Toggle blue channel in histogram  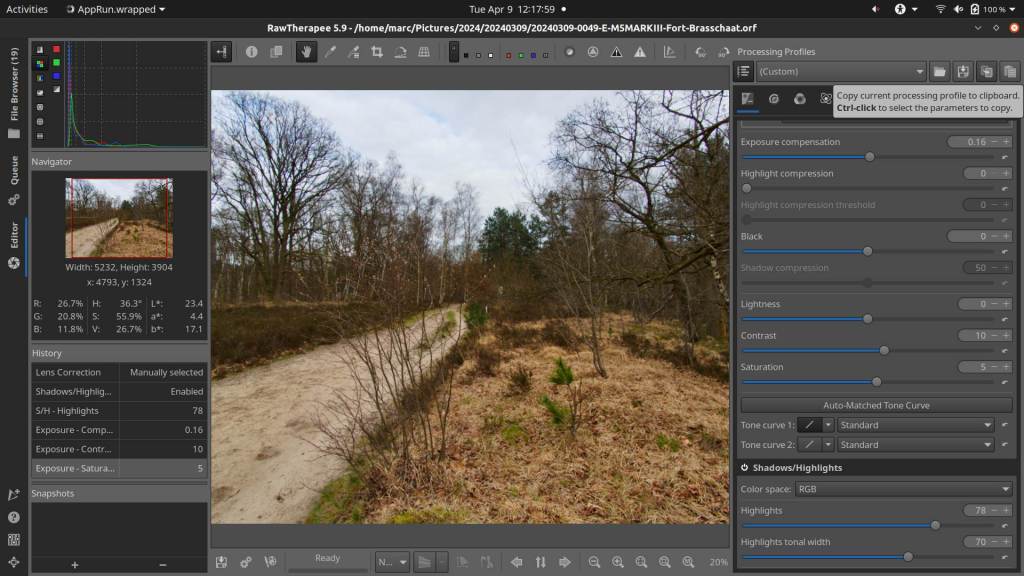click(56, 76)
